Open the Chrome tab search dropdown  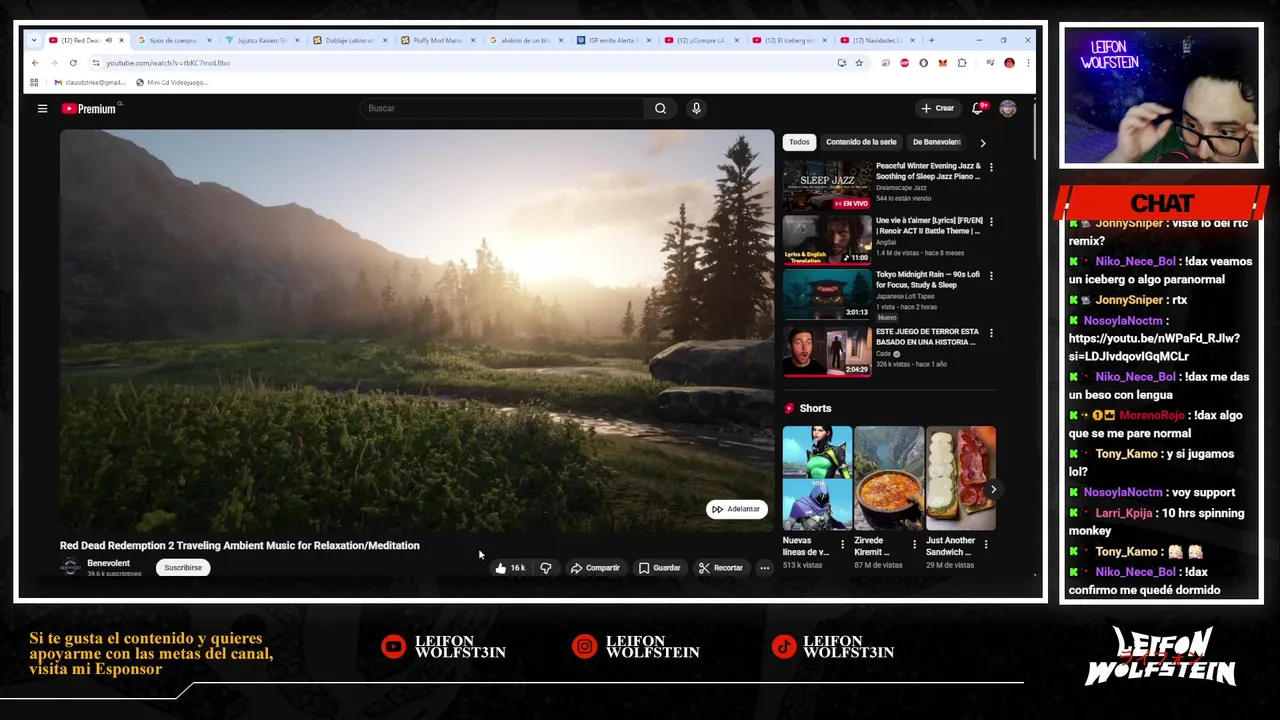(x=34, y=40)
